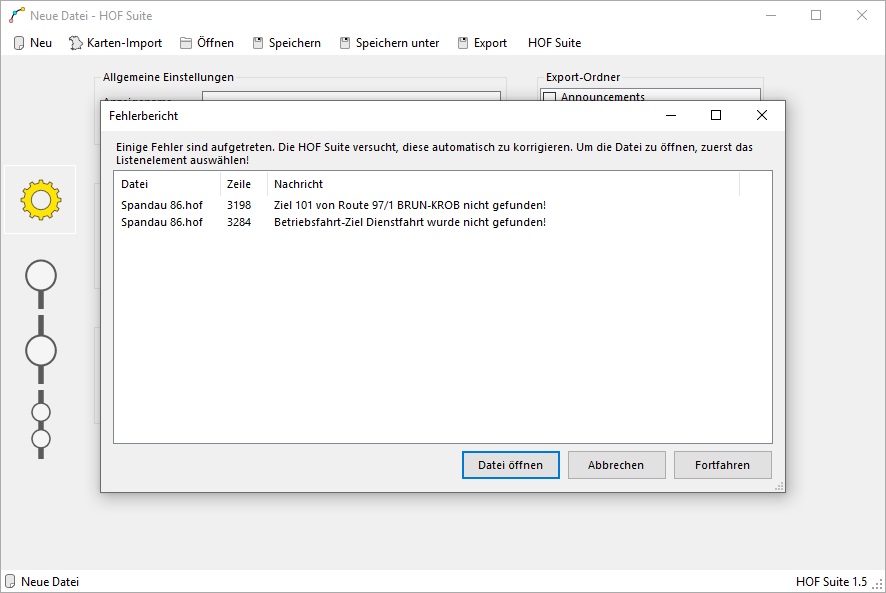
Task: Click the Nachricht column header
Action: click(x=503, y=184)
